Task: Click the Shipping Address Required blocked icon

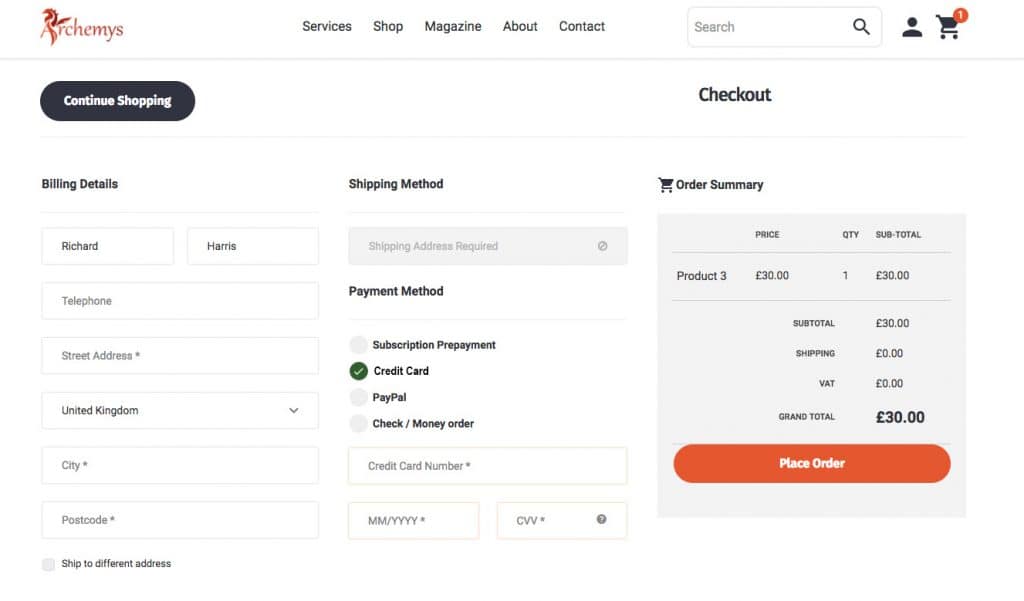Action: pyautogui.click(x=602, y=246)
